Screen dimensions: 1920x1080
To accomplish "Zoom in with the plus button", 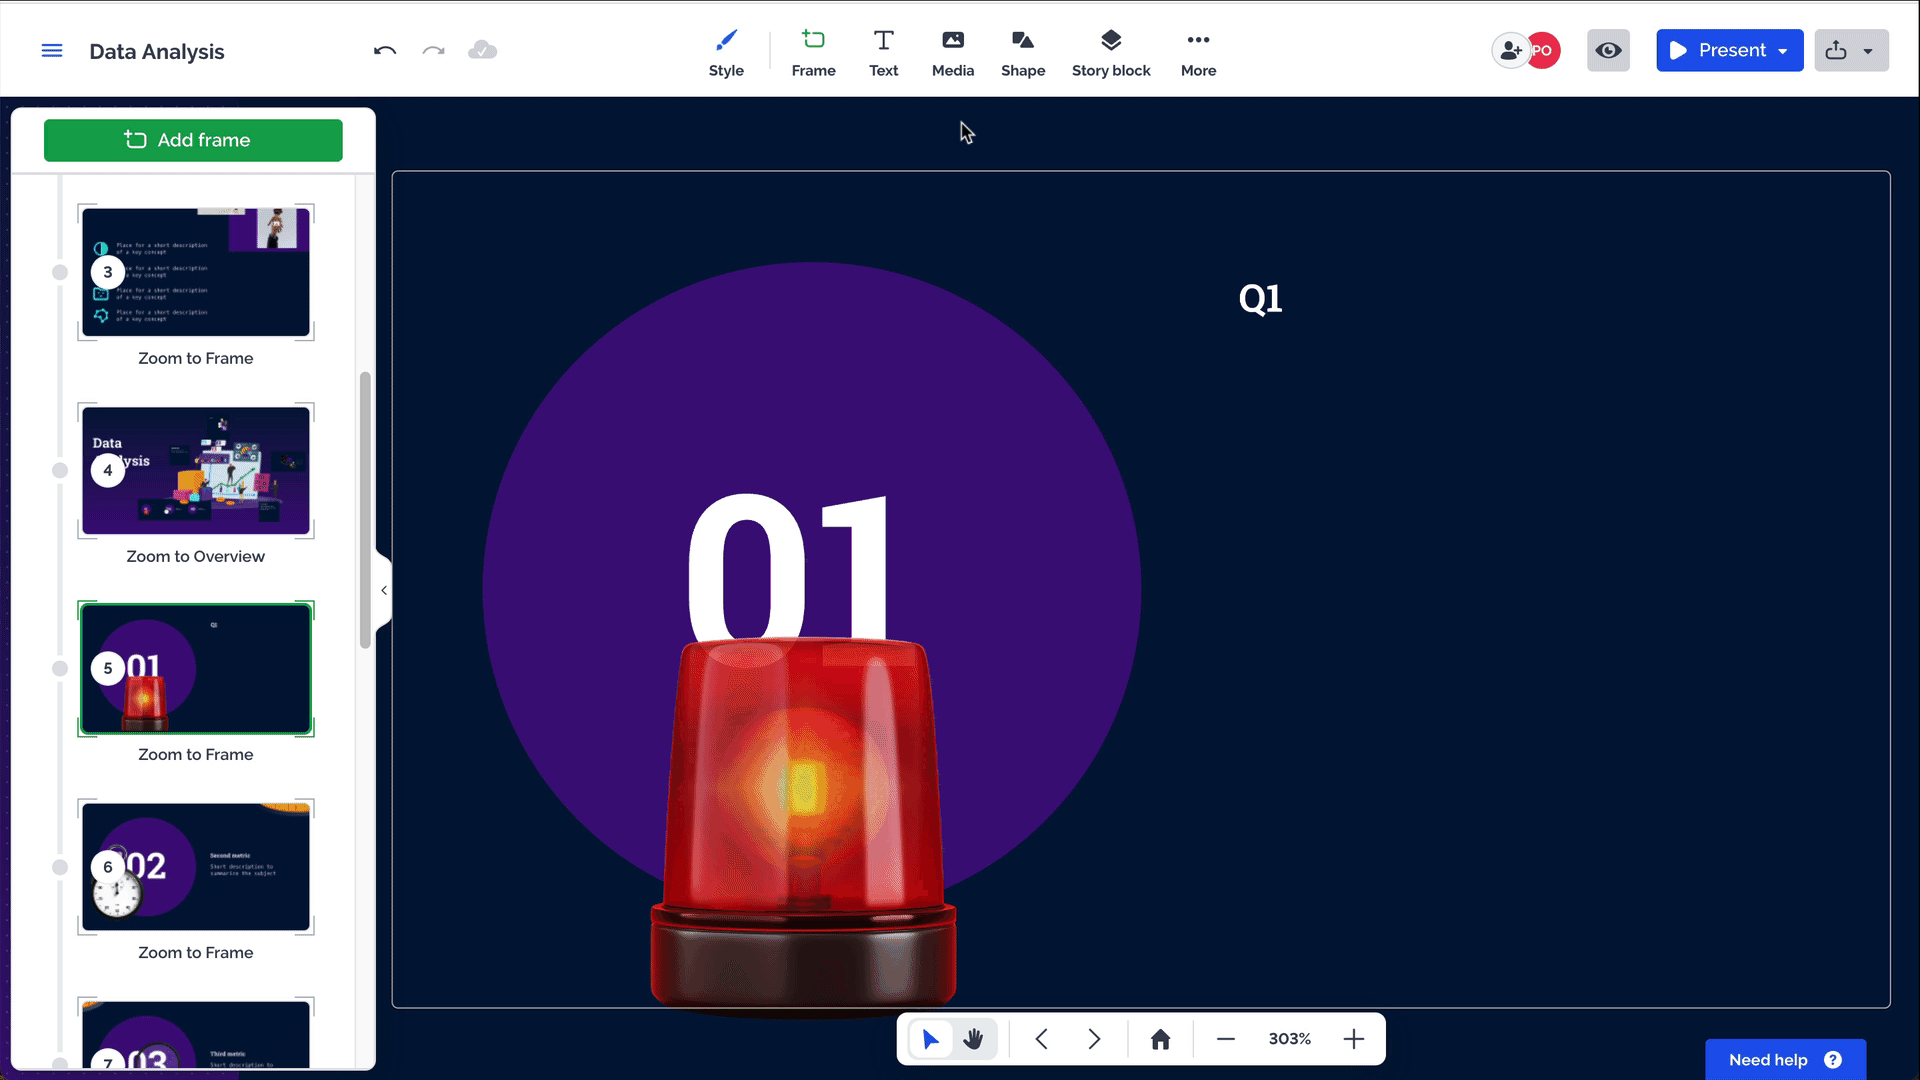I will click(1353, 1039).
